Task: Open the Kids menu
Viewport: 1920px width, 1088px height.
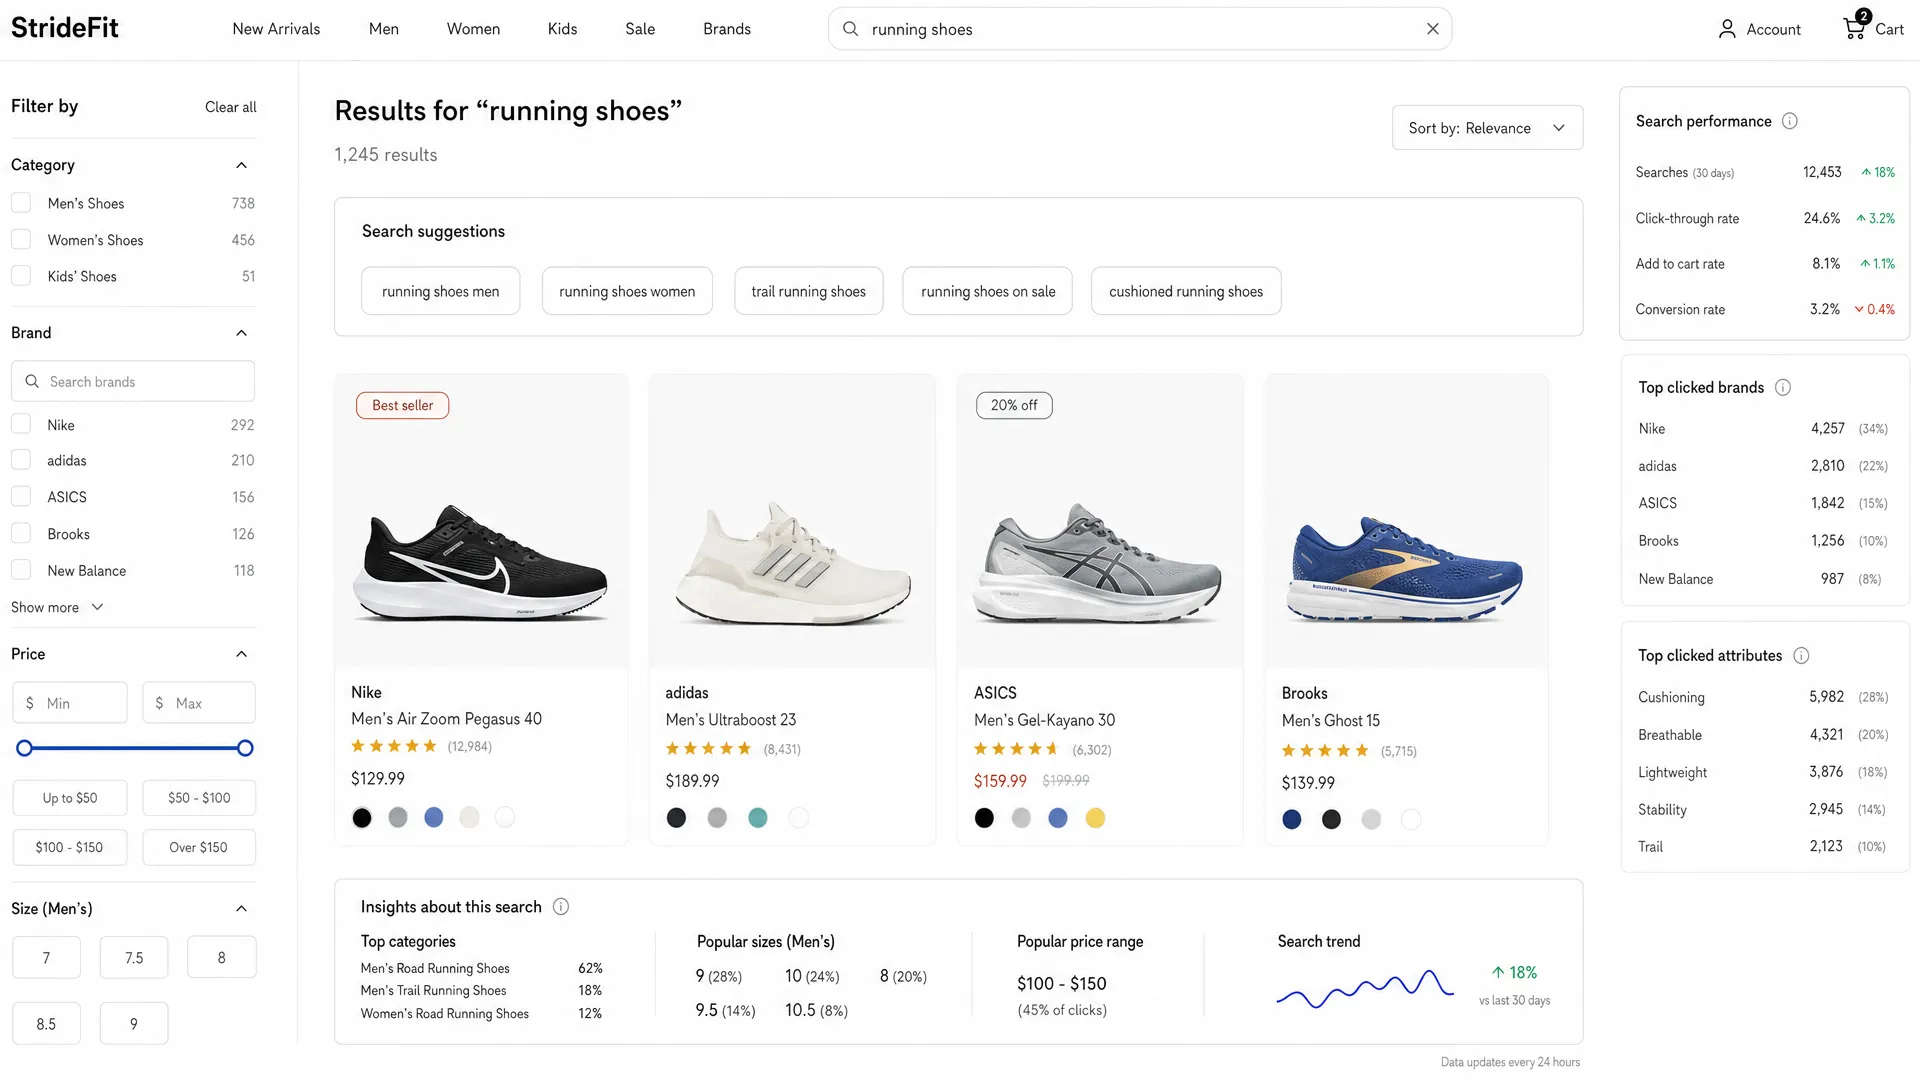Action: (x=562, y=29)
